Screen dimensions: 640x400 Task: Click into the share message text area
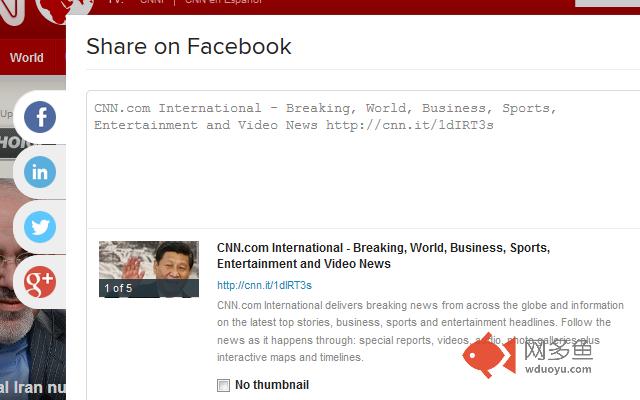tap(360, 170)
